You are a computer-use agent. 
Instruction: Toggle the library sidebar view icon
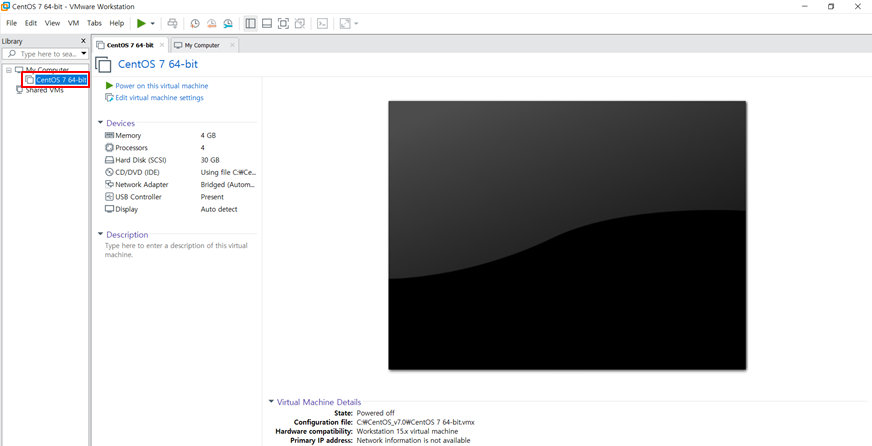[x=250, y=23]
